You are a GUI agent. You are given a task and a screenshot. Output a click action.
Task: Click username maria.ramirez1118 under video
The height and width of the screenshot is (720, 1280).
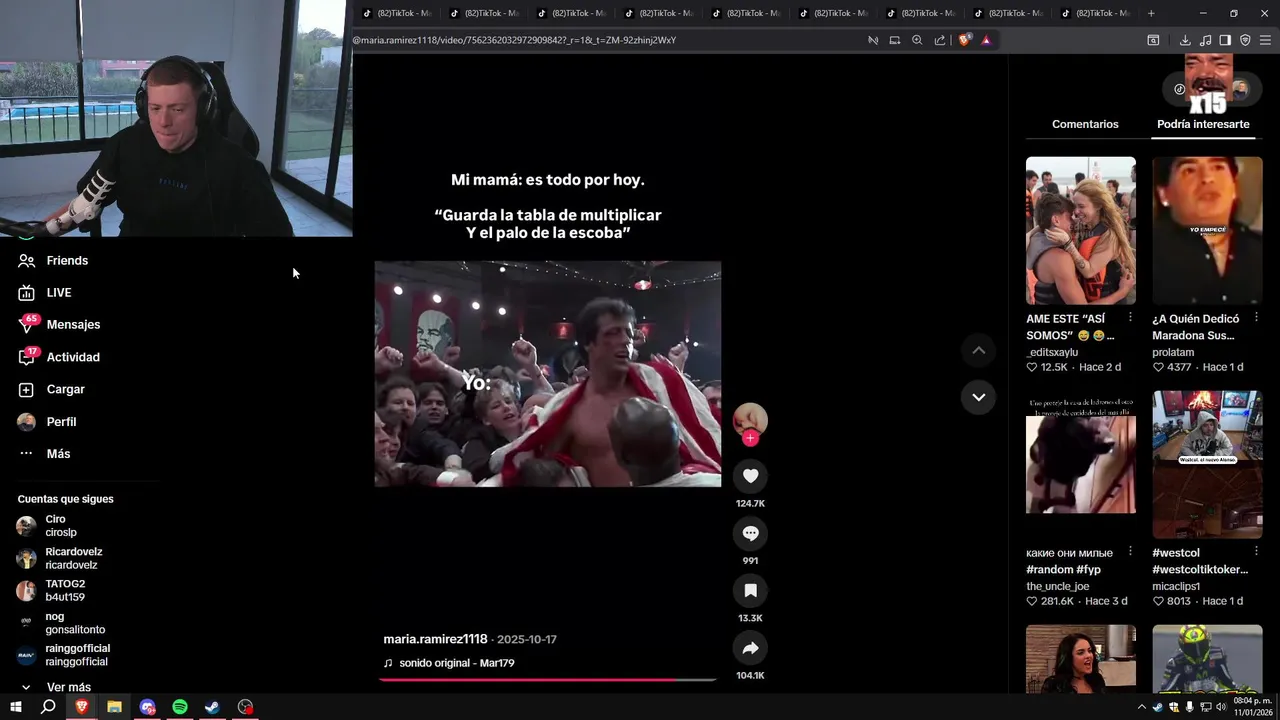(435, 639)
